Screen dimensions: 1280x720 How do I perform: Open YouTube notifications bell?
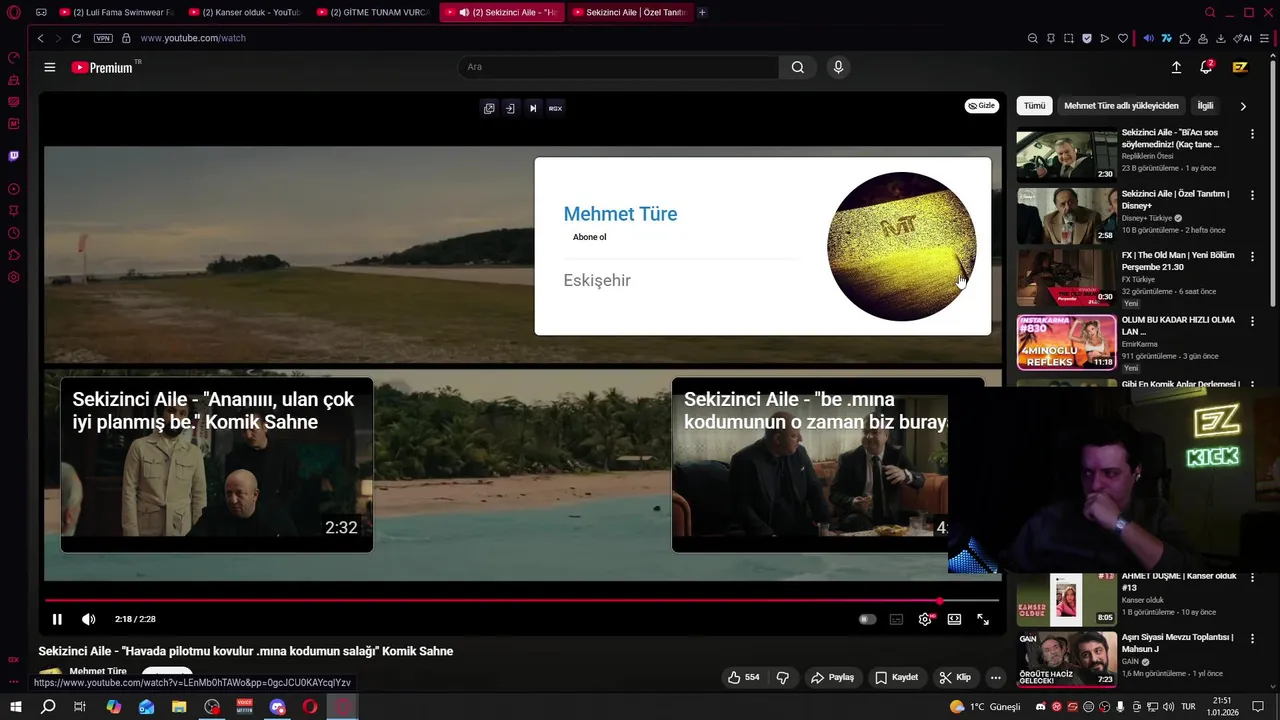pos(1206,67)
